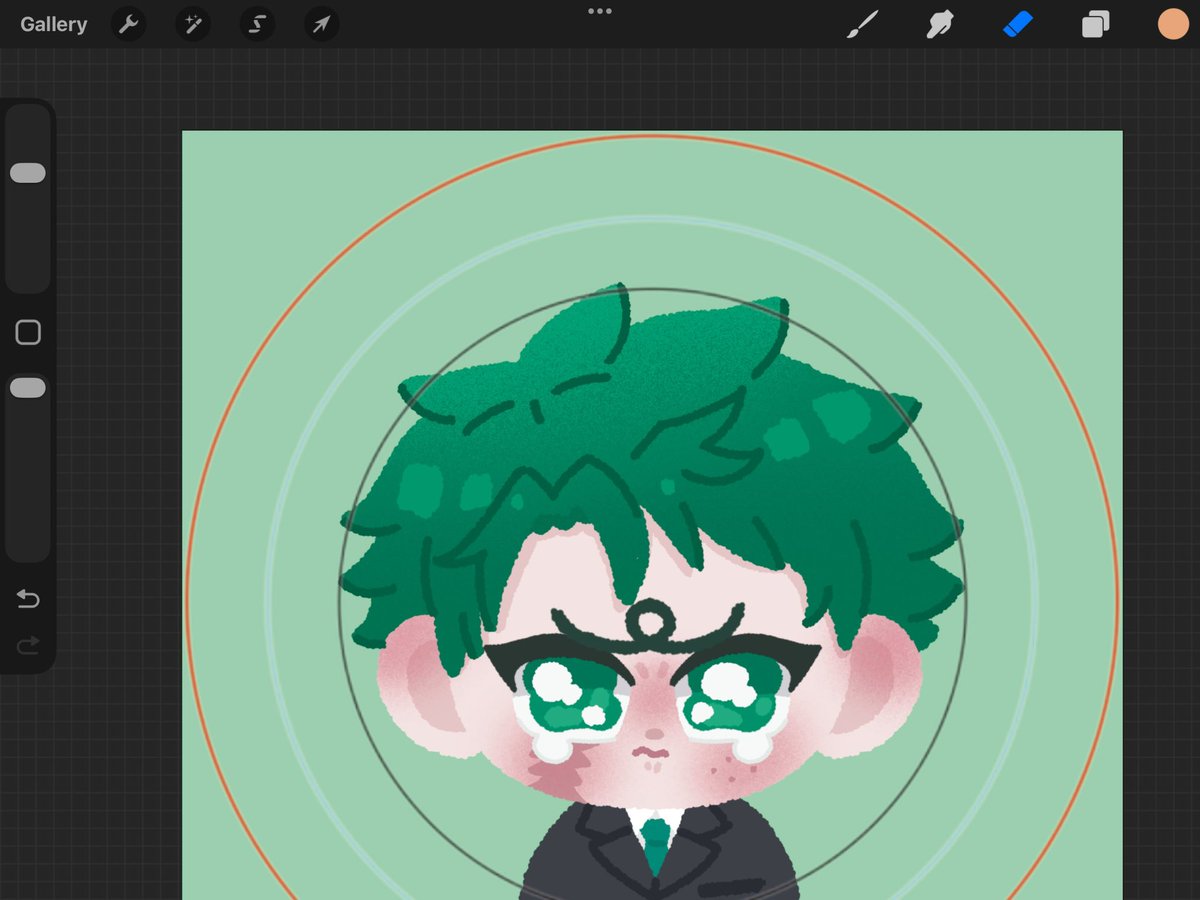Screen dimensions: 1200x900
Task: Open the Gallery
Action: pos(54,24)
